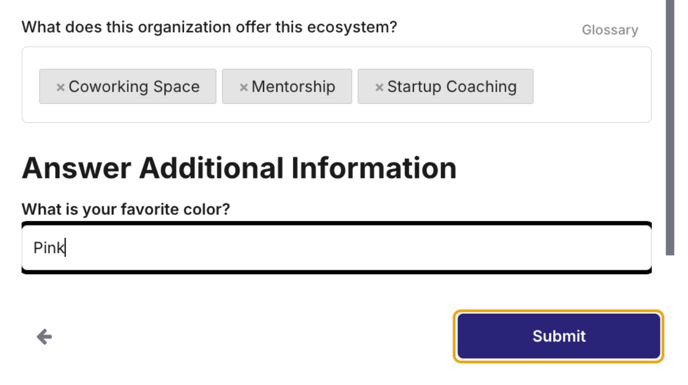Click the 'What is your favorite color?' label
The height and width of the screenshot is (385, 688).
pyautogui.click(x=125, y=209)
